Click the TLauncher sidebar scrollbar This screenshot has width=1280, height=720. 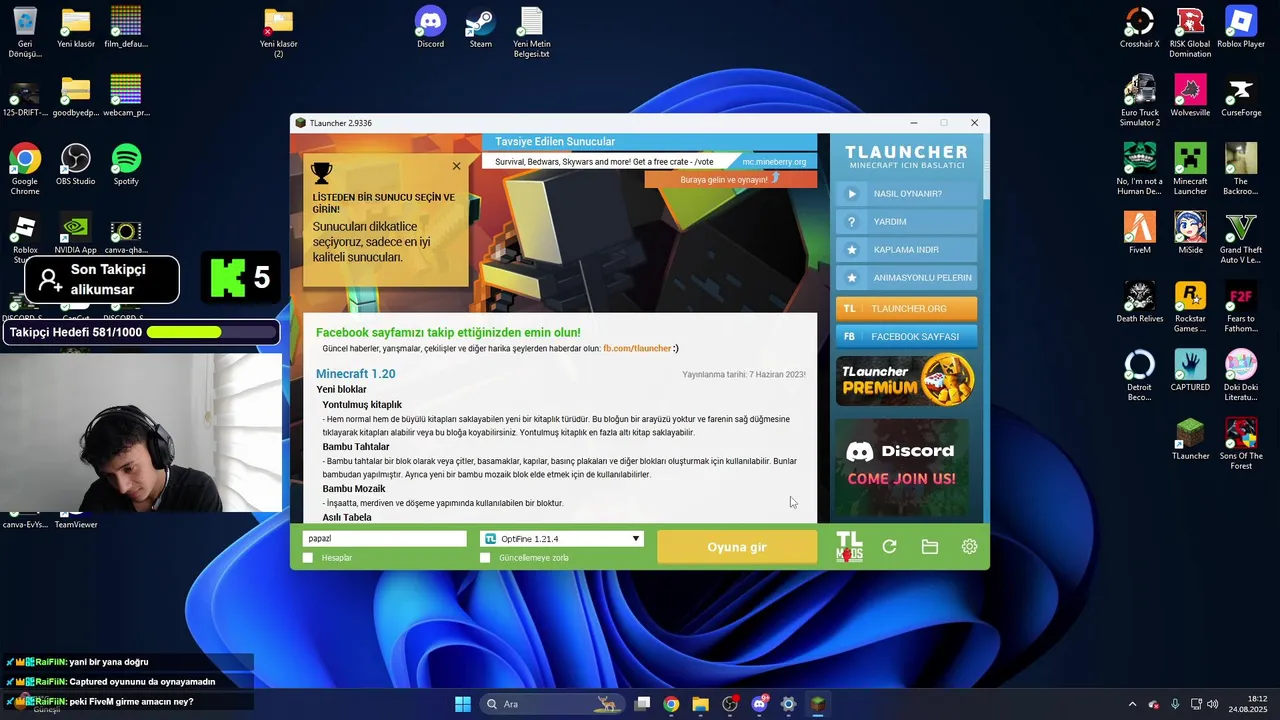(985, 167)
